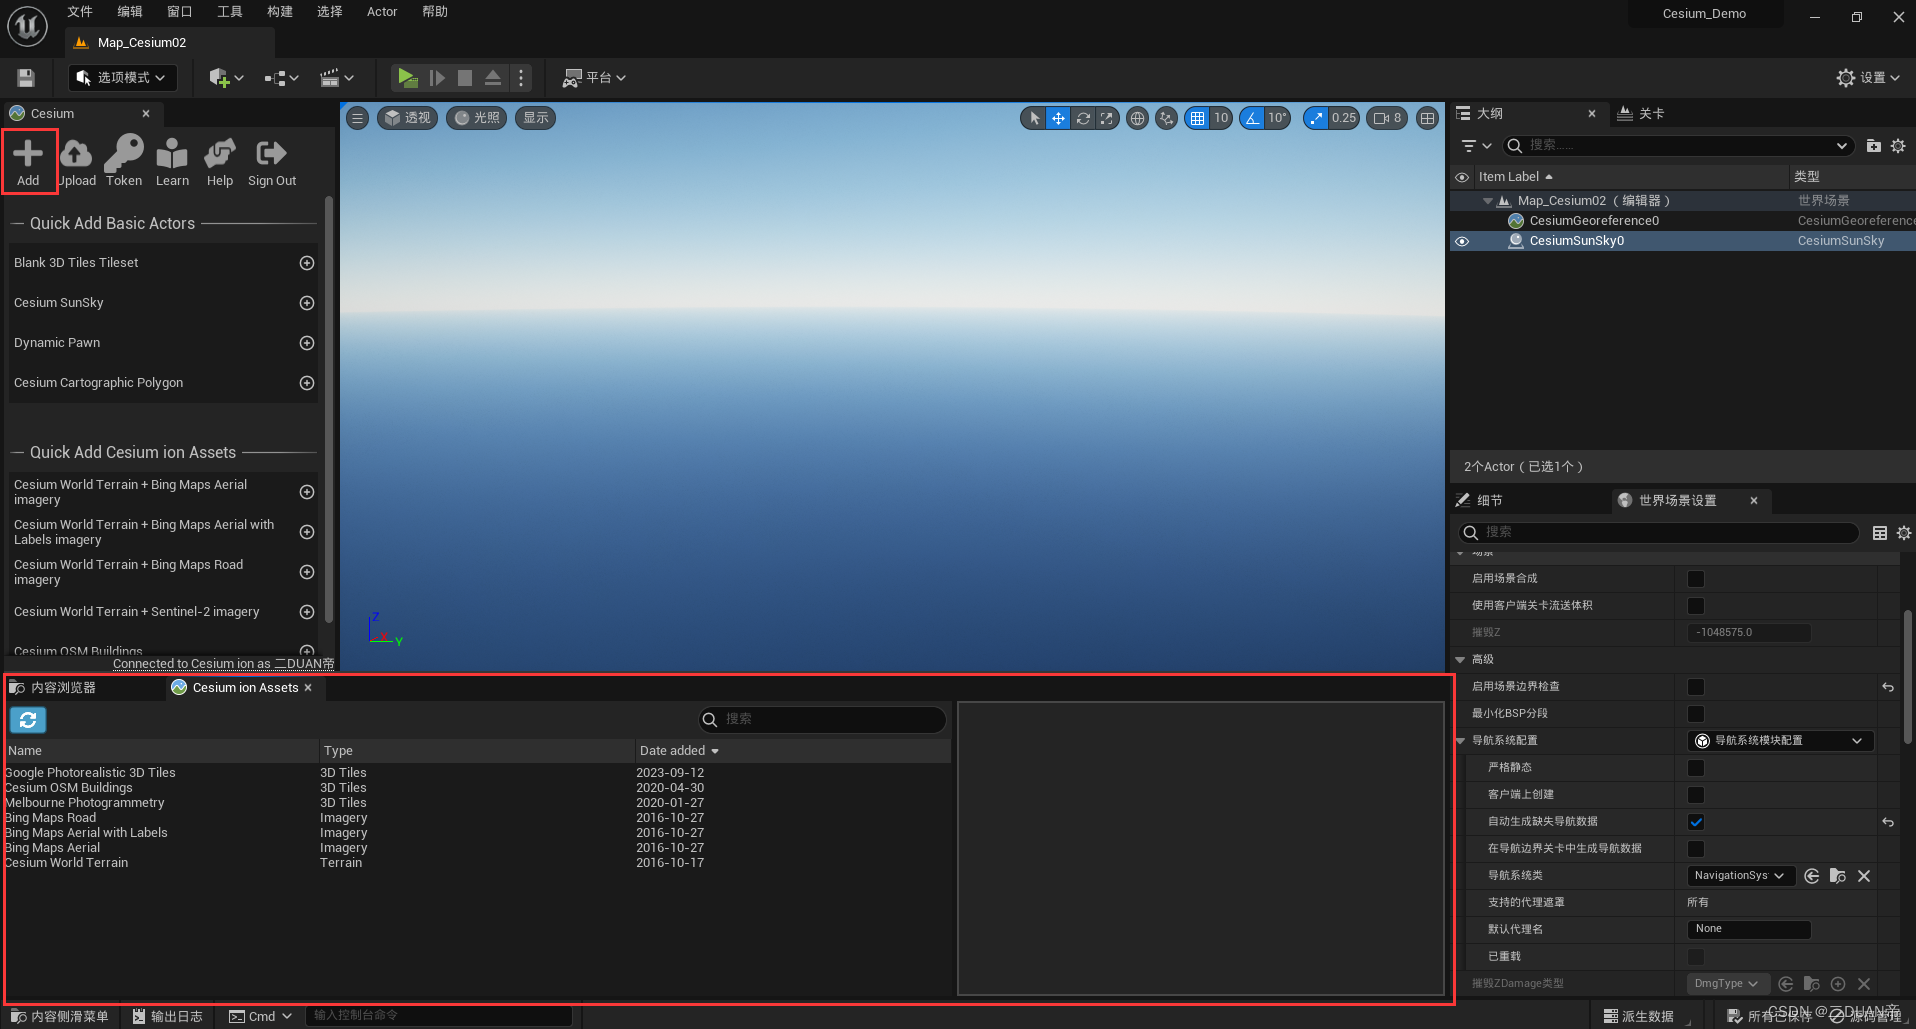Open the Cesium Upload tool
The width and height of the screenshot is (1916, 1029).
pos(76,162)
